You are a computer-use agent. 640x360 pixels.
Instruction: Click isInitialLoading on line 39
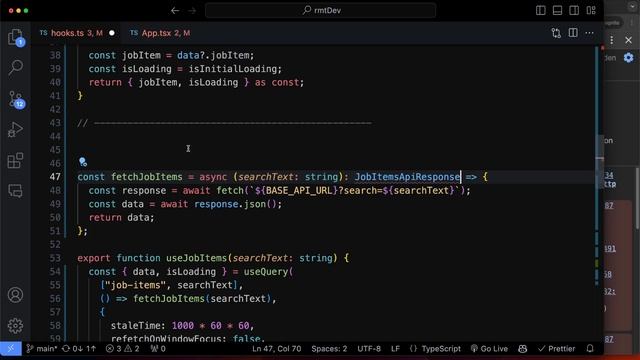pos(232,69)
